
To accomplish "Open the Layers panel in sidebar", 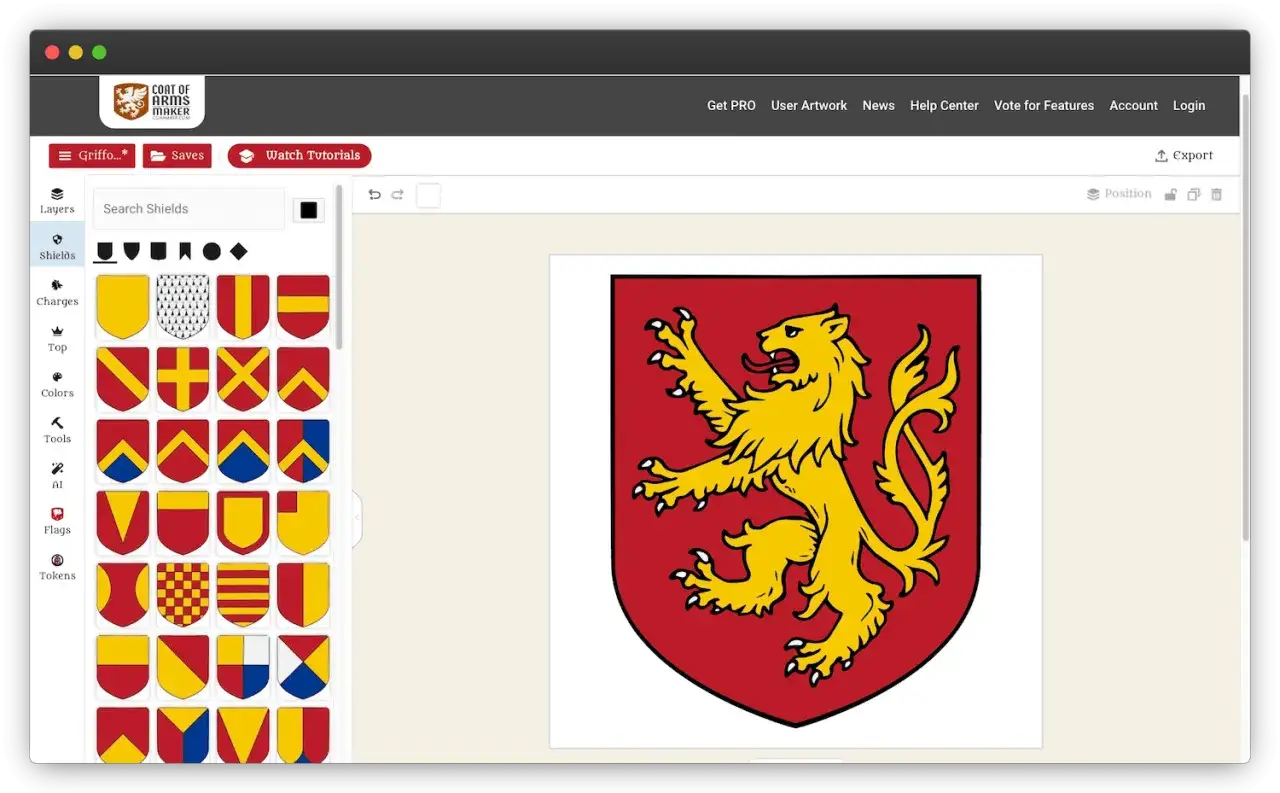I will click(57, 200).
